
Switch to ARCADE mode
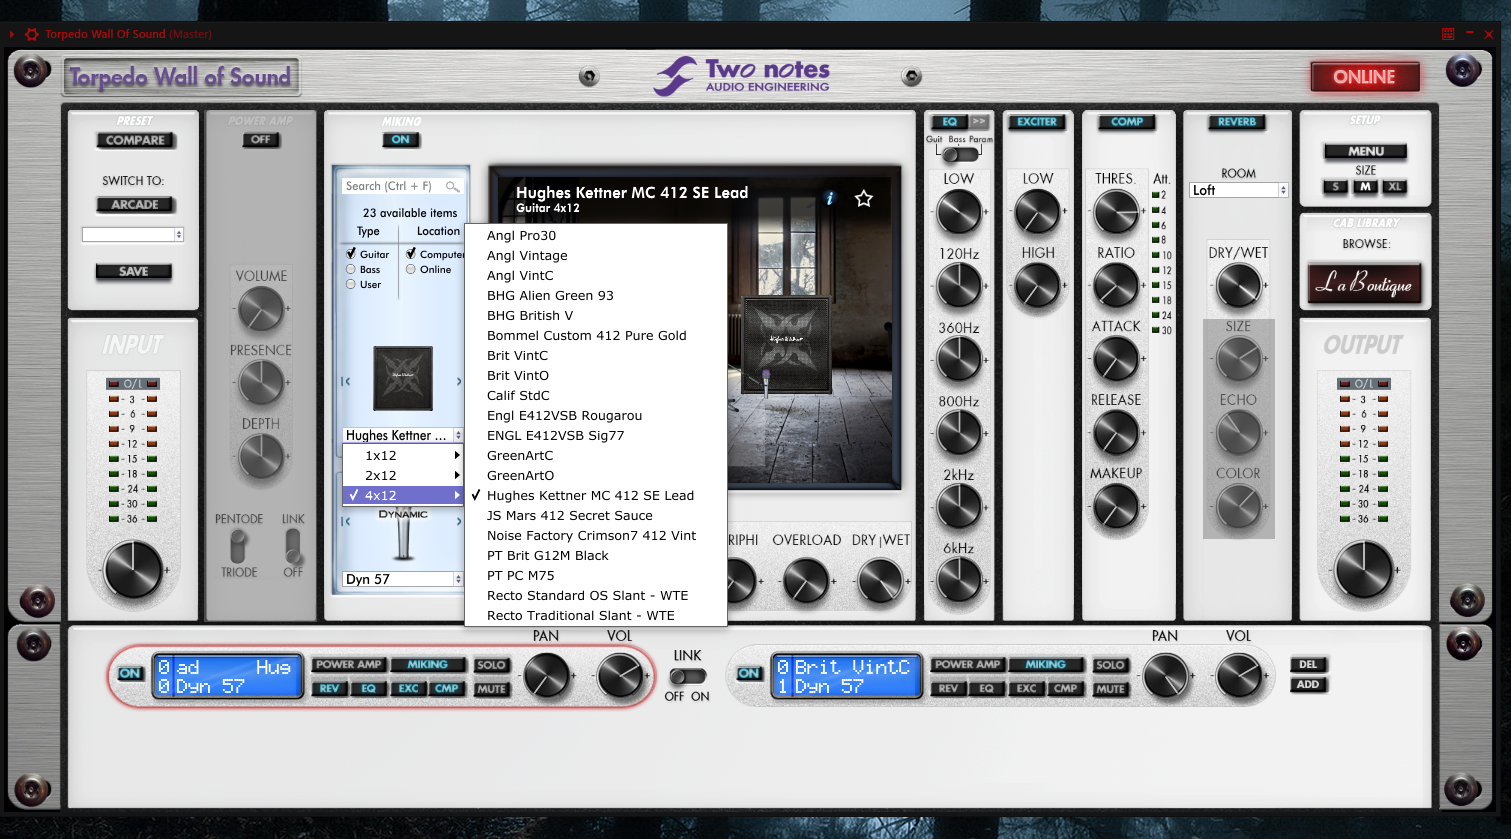click(x=135, y=204)
